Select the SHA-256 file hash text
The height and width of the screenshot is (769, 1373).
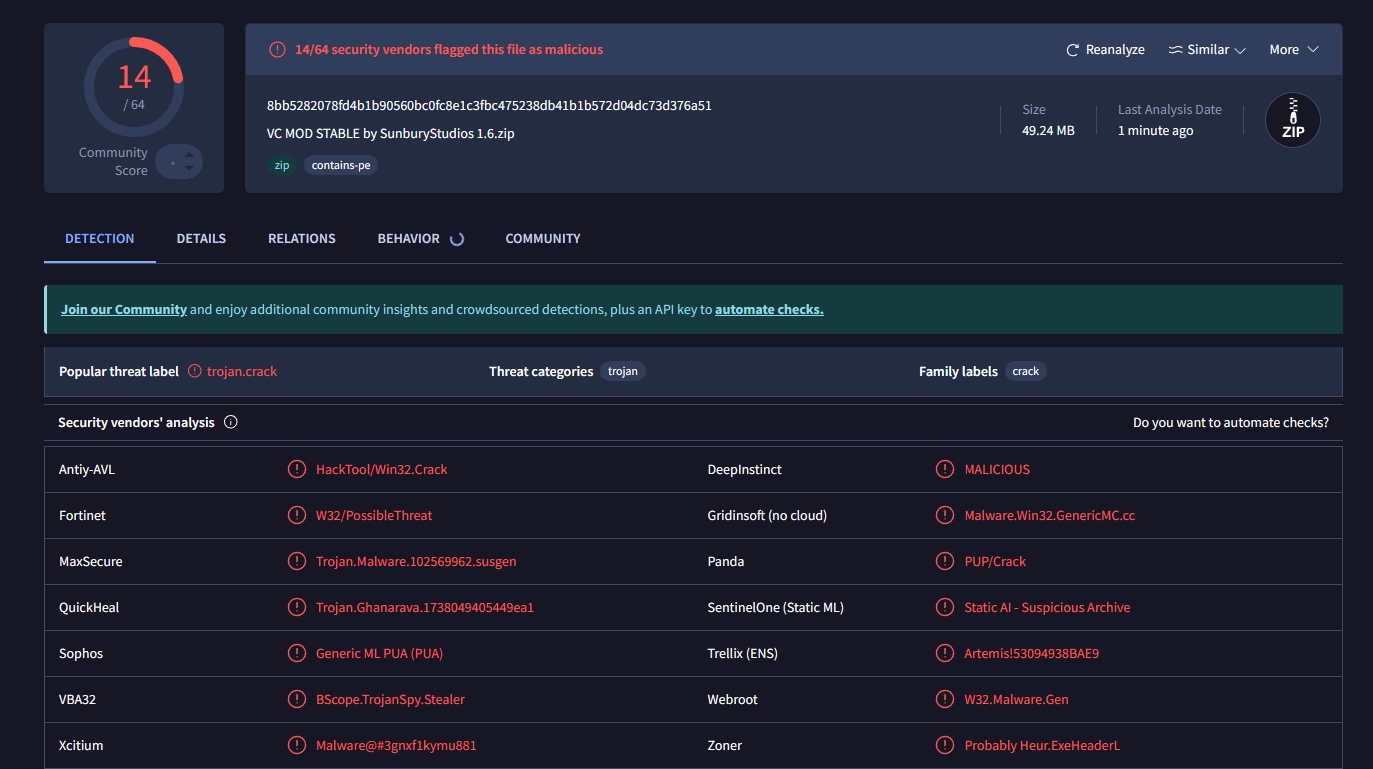coord(489,105)
